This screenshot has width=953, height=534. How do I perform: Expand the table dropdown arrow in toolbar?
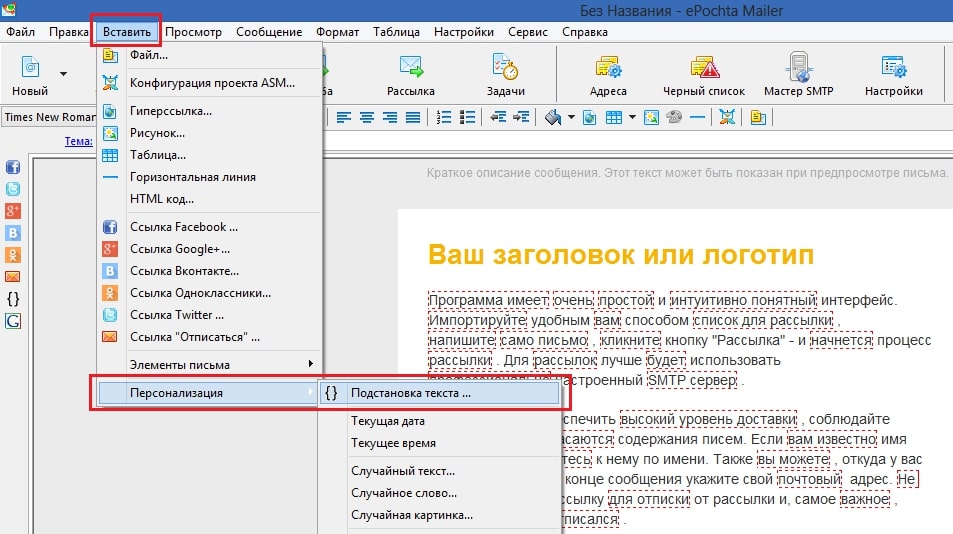[632, 117]
